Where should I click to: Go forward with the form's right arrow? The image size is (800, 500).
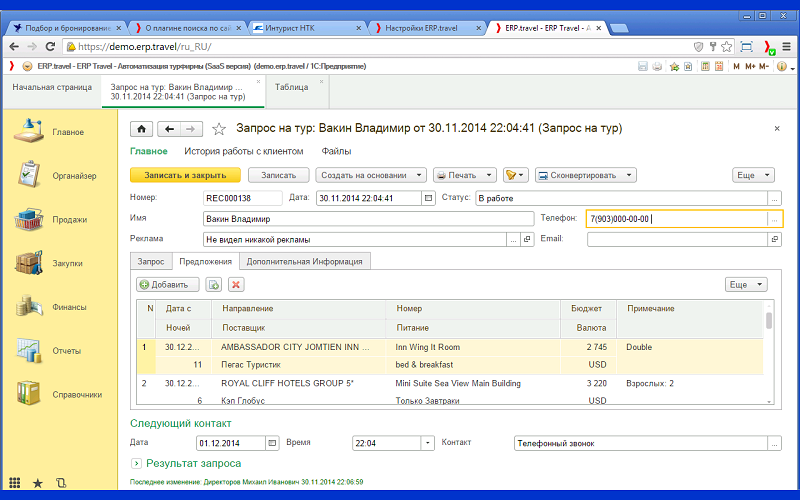191,129
